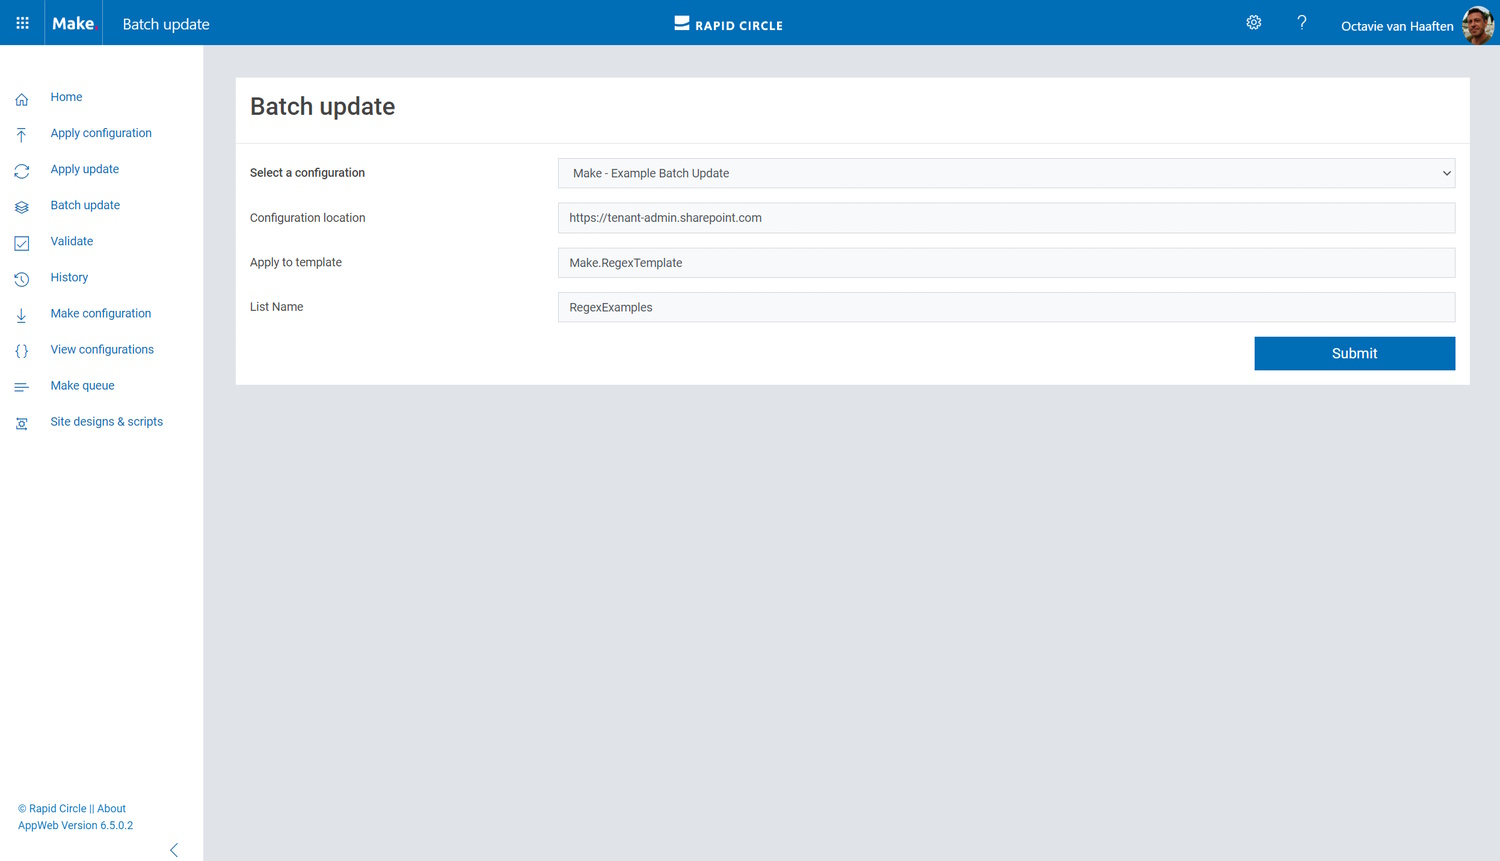The width and height of the screenshot is (1500, 861).
Task: Click the user profile avatar picture
Action: coord(1478,25)
